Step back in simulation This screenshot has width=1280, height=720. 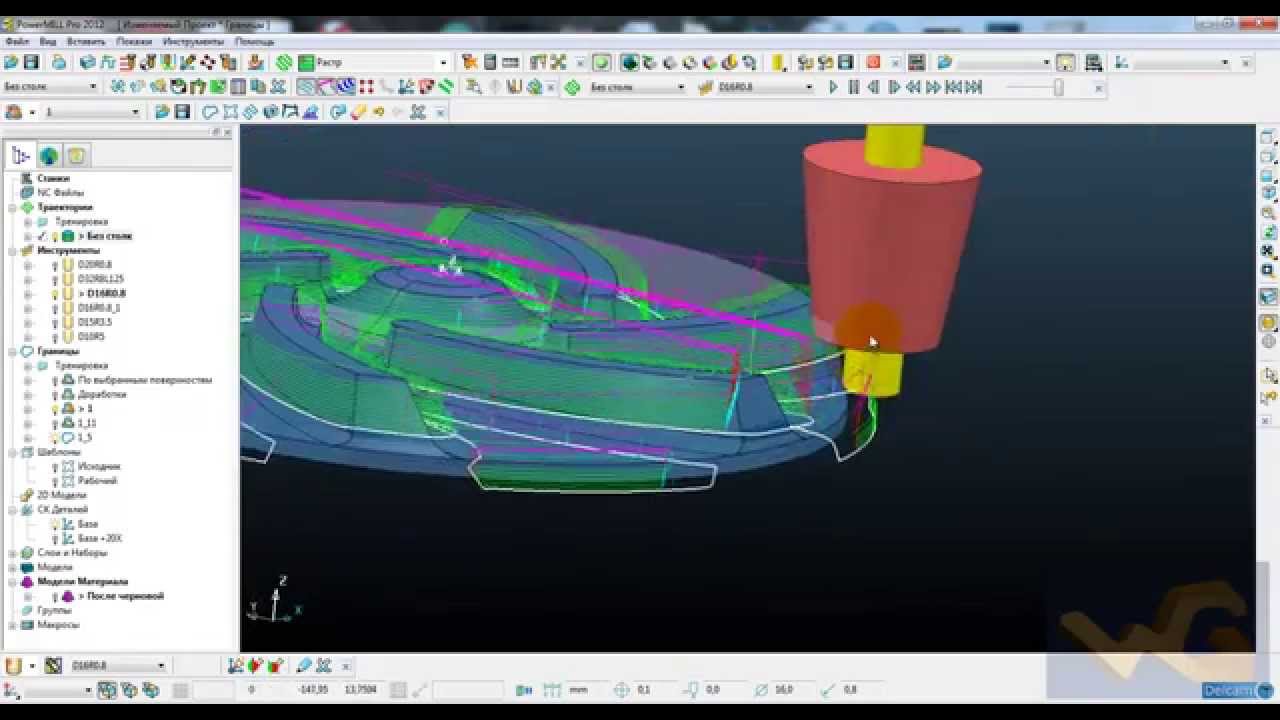[873, 87]
